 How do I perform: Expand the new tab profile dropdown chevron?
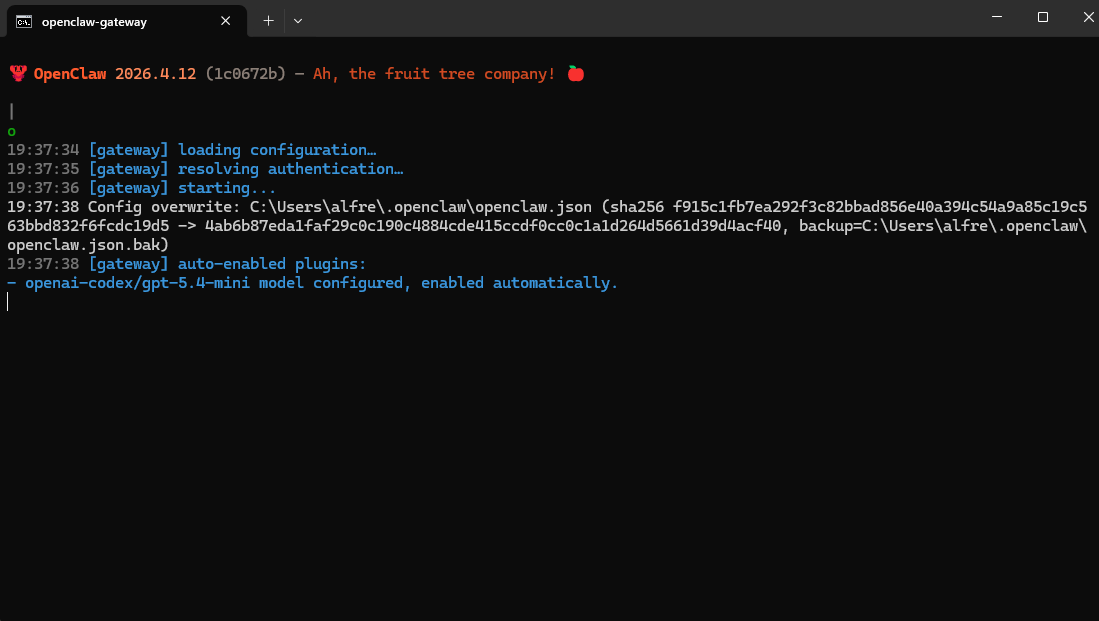pos(298,20)
